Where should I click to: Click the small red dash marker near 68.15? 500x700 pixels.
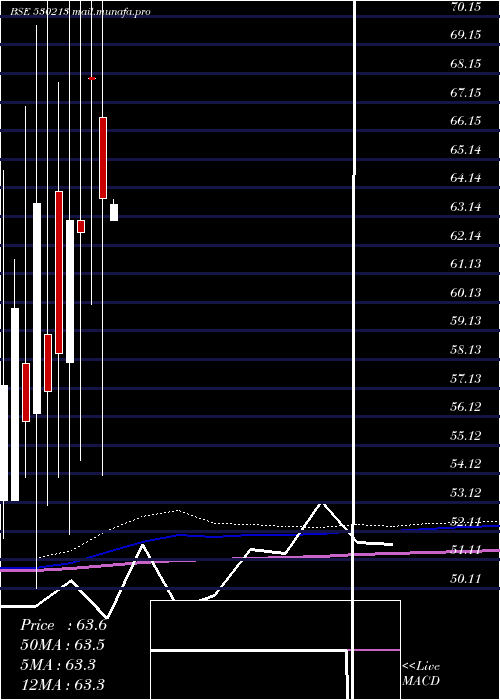(x=92, y=79)
